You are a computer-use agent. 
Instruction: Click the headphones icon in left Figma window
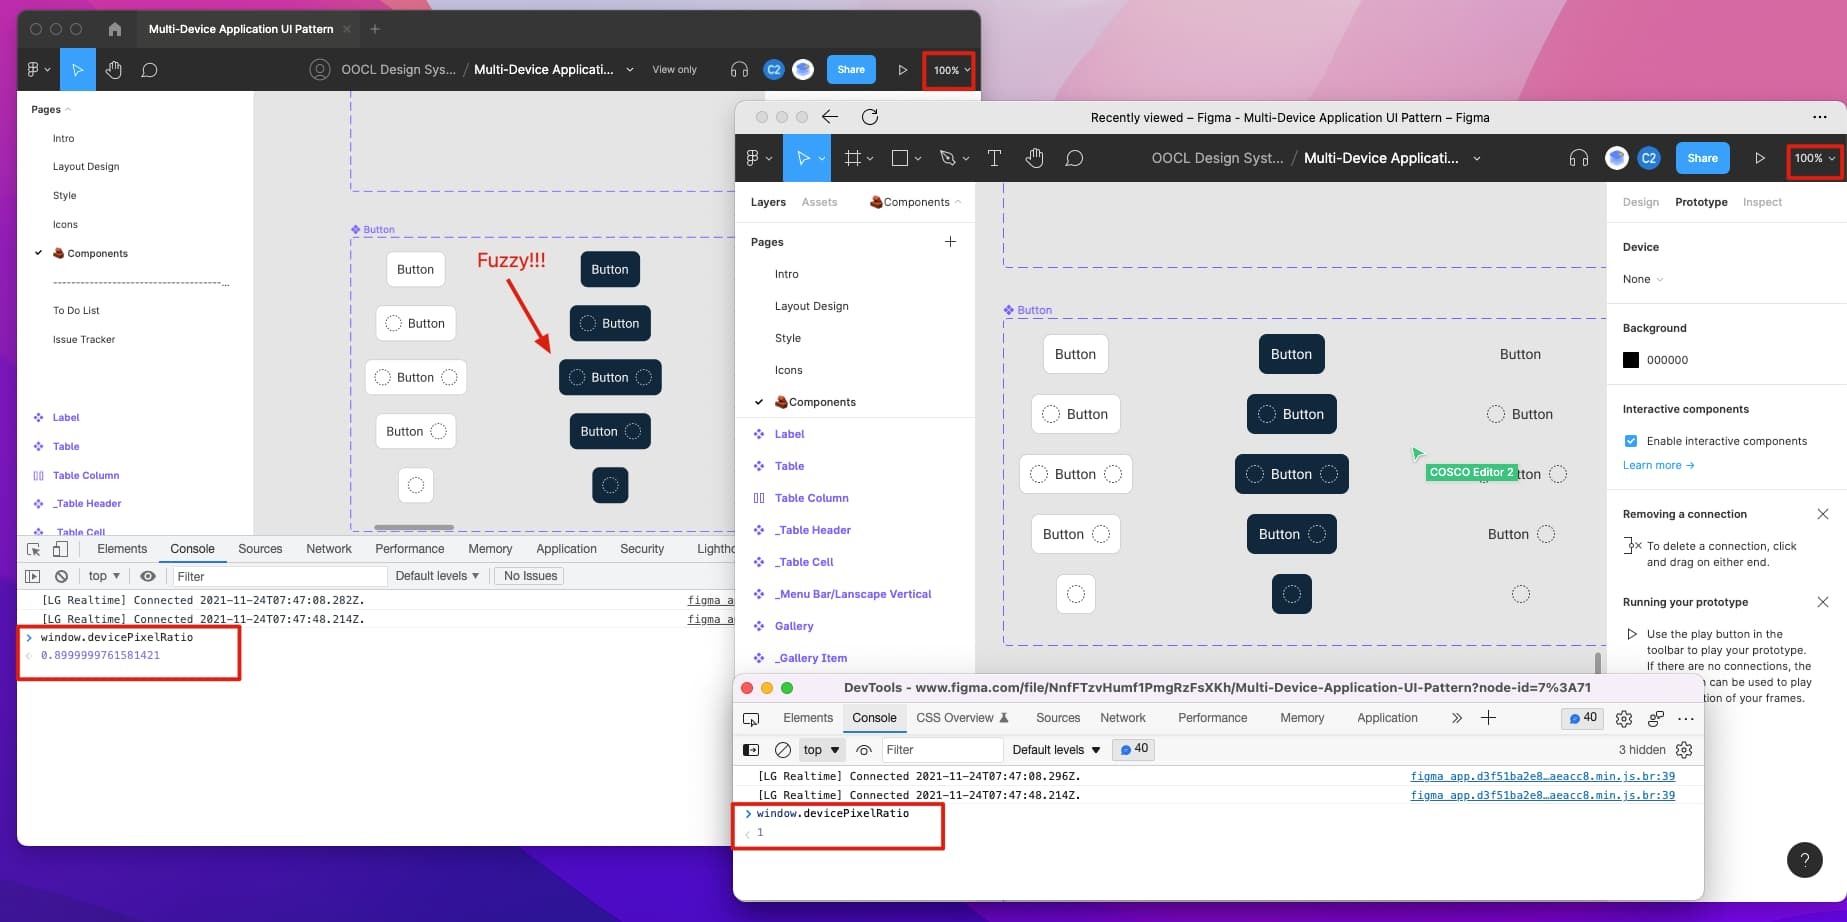pos(739,70)
